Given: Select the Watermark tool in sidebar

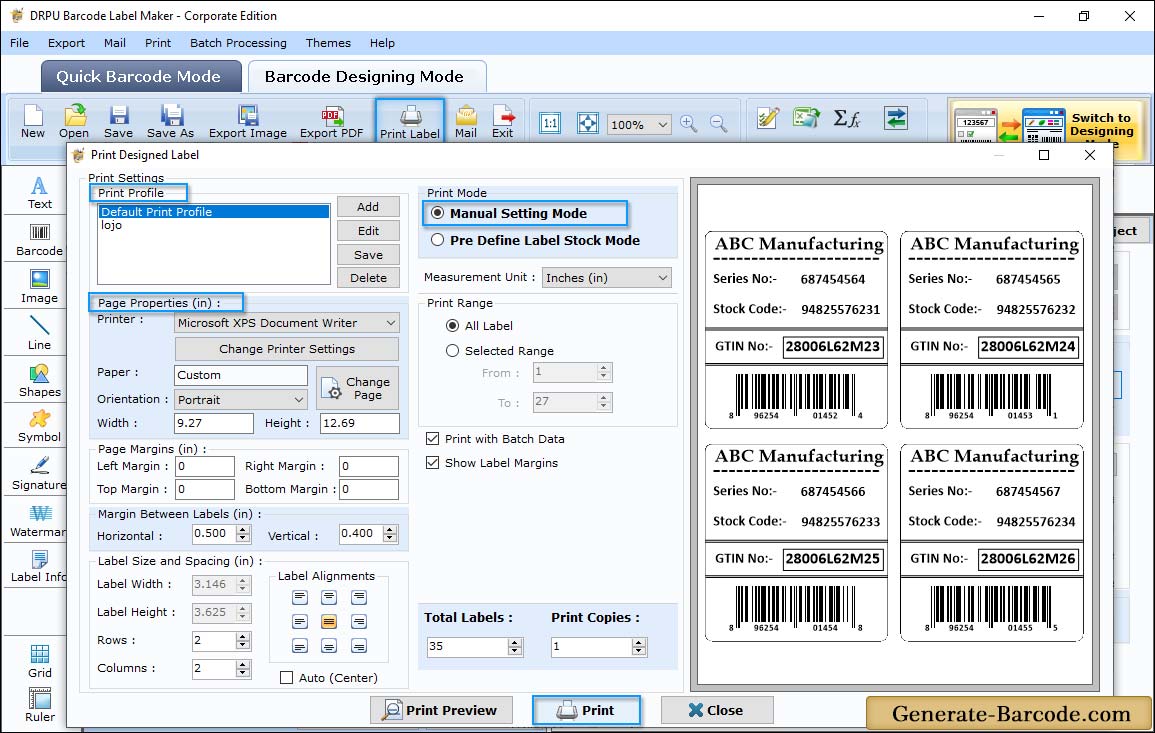Looking at the screenshot, I should 38,521.
